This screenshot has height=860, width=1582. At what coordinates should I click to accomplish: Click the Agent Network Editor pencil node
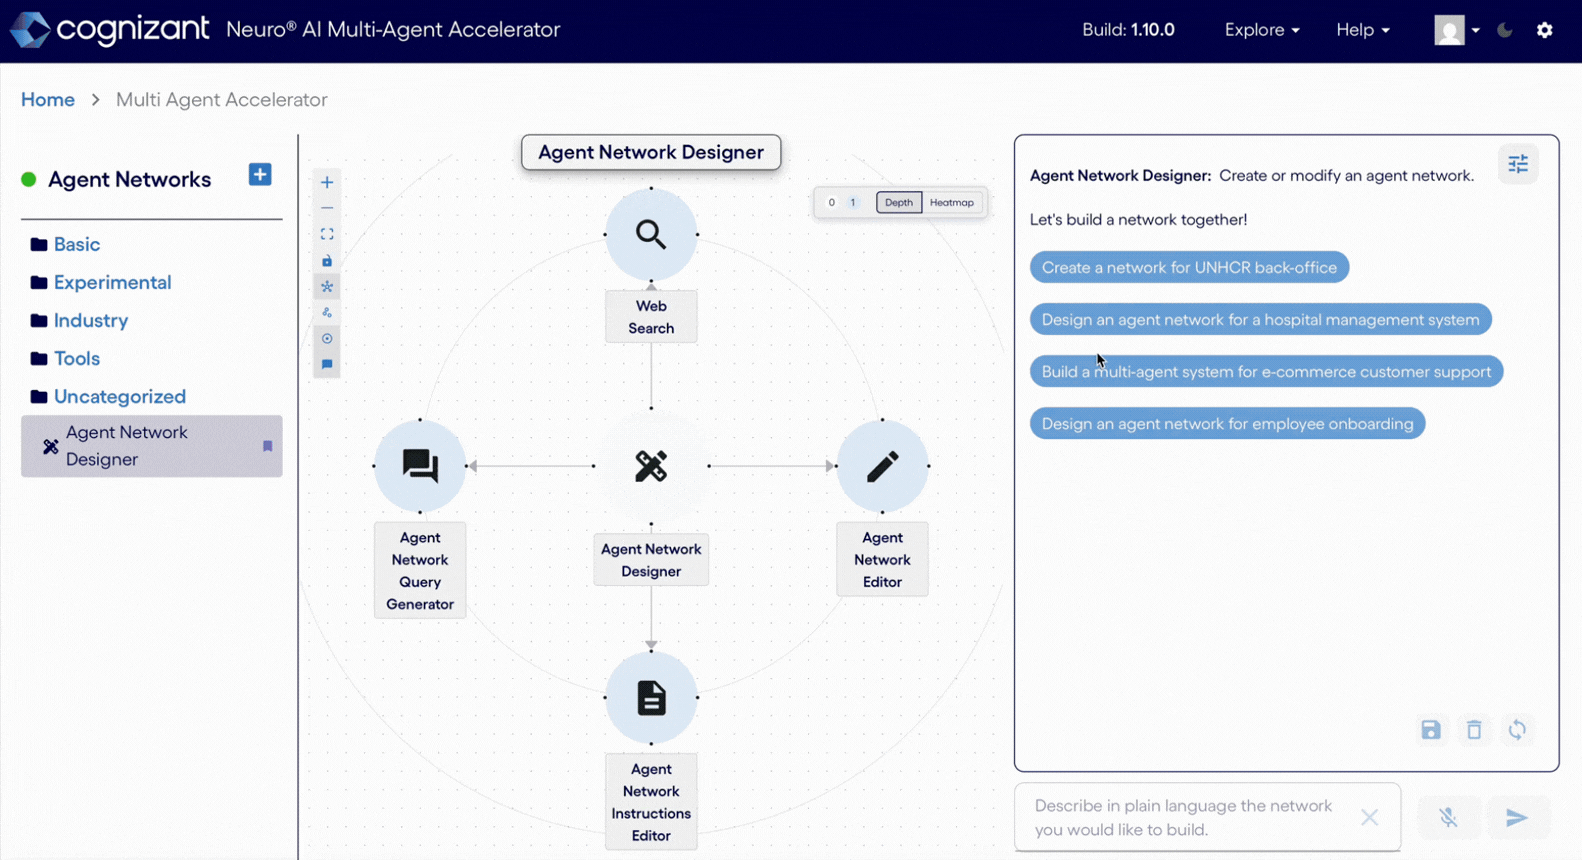882,466
